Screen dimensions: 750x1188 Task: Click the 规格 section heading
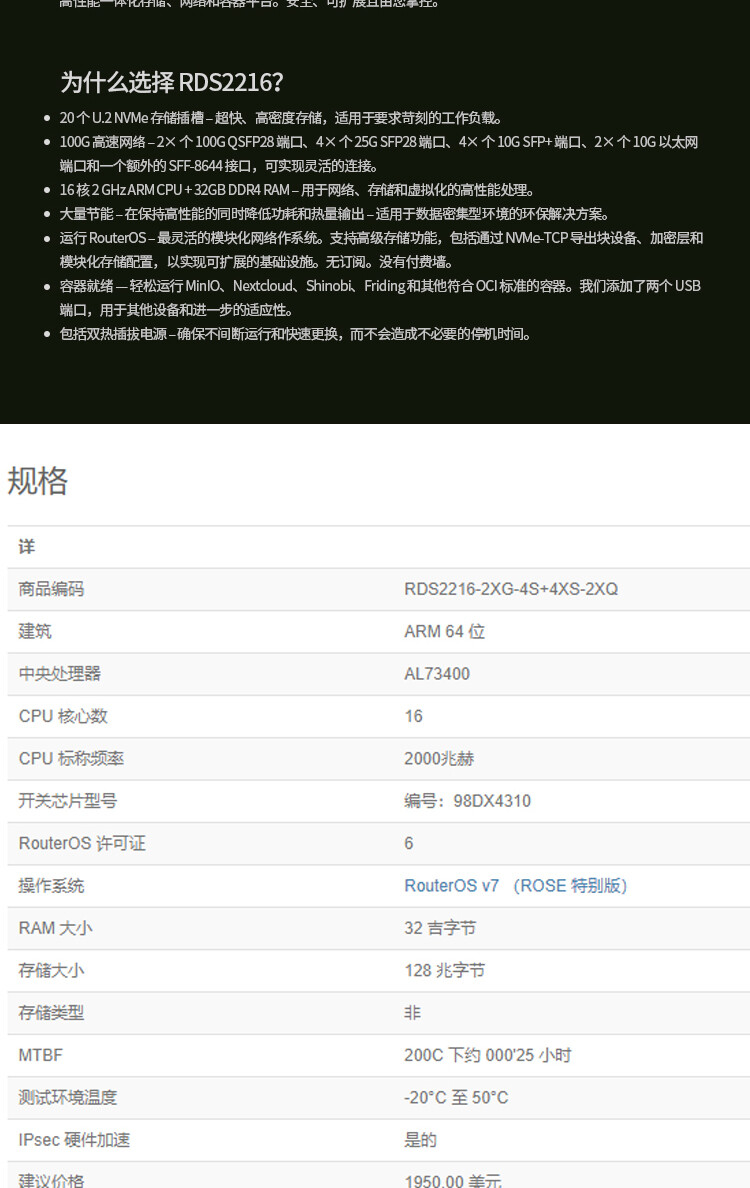(x=38, y=481)
